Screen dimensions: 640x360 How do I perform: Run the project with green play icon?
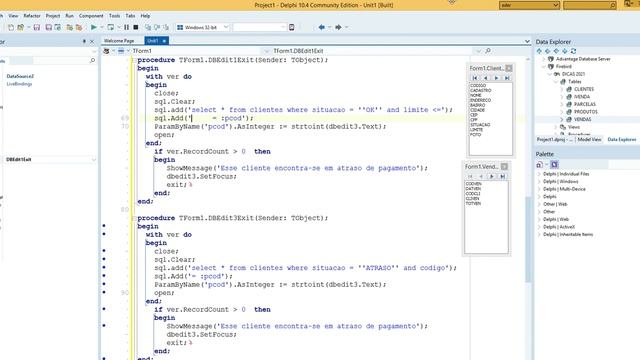[x=93, y=27]
